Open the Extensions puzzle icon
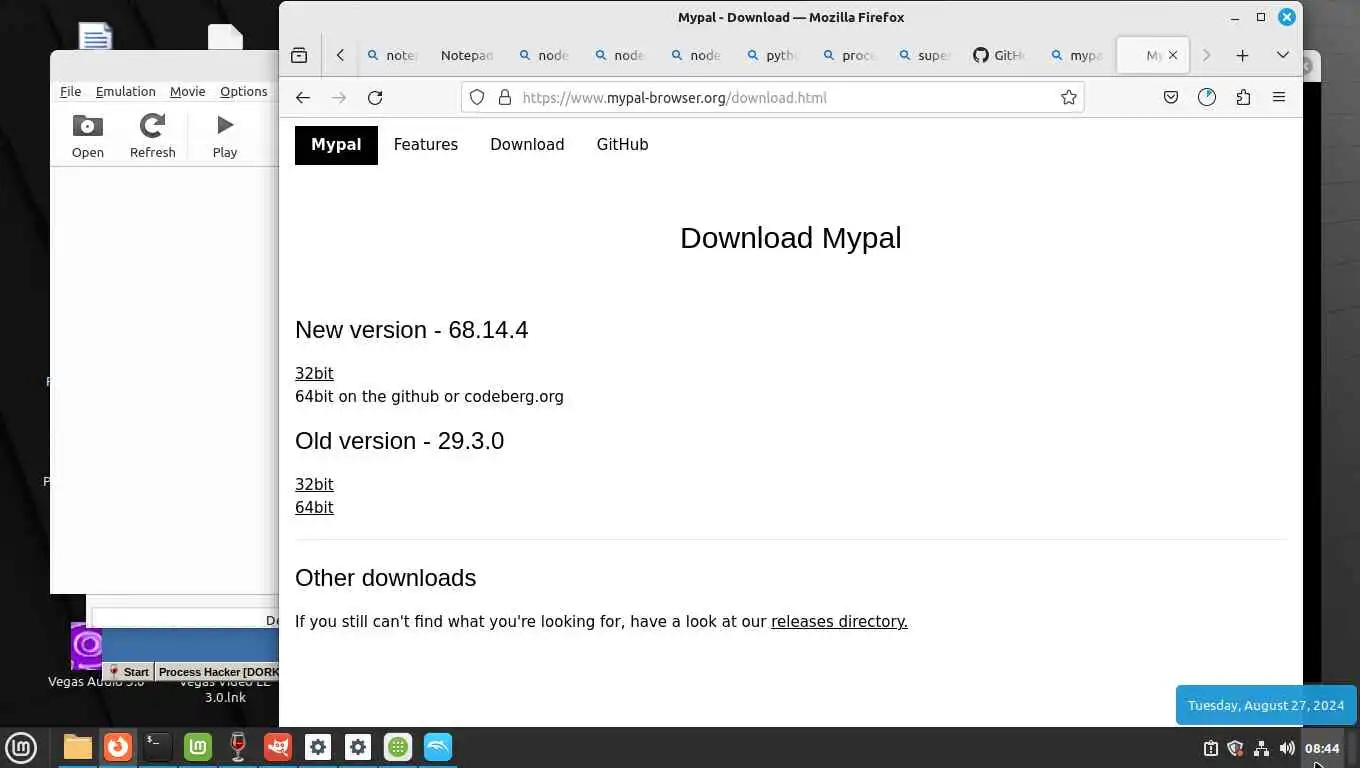 [x=1243, y=97]
